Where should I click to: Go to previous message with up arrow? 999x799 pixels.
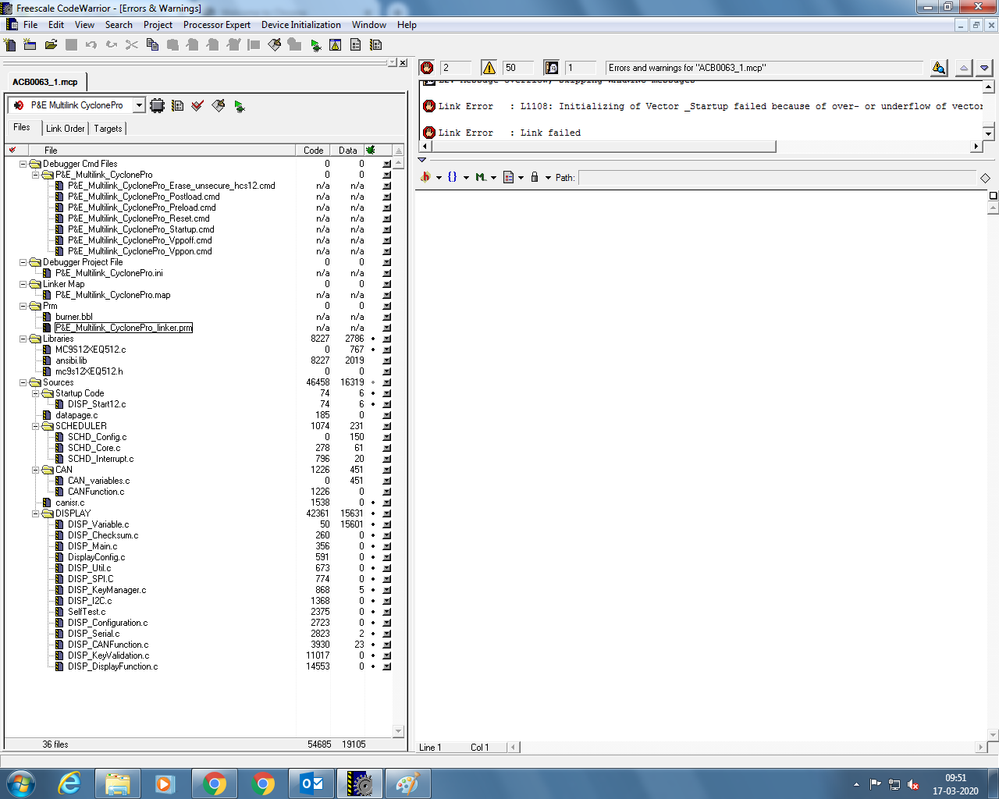(x=963, y=68)
